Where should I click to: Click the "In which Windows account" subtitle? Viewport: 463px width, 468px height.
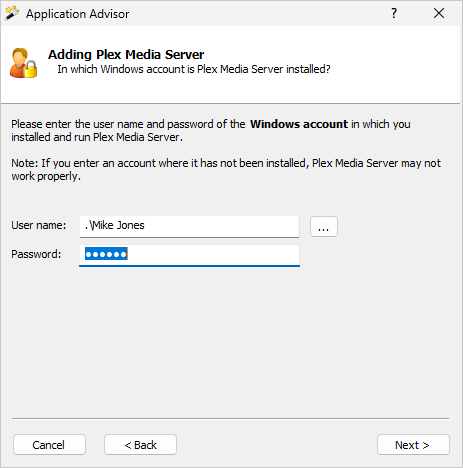coord(194,69)
